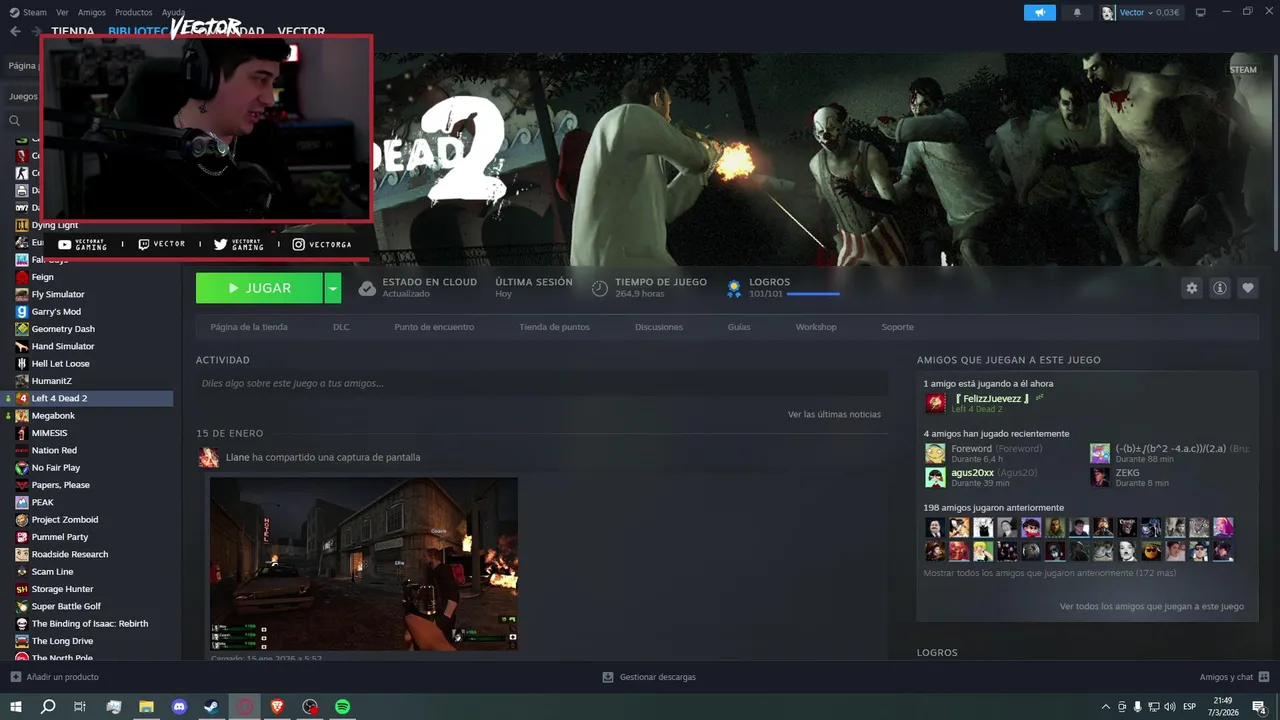Open the Feign game icon in library
1280x720 pixels.
click(x=22, y=277)
